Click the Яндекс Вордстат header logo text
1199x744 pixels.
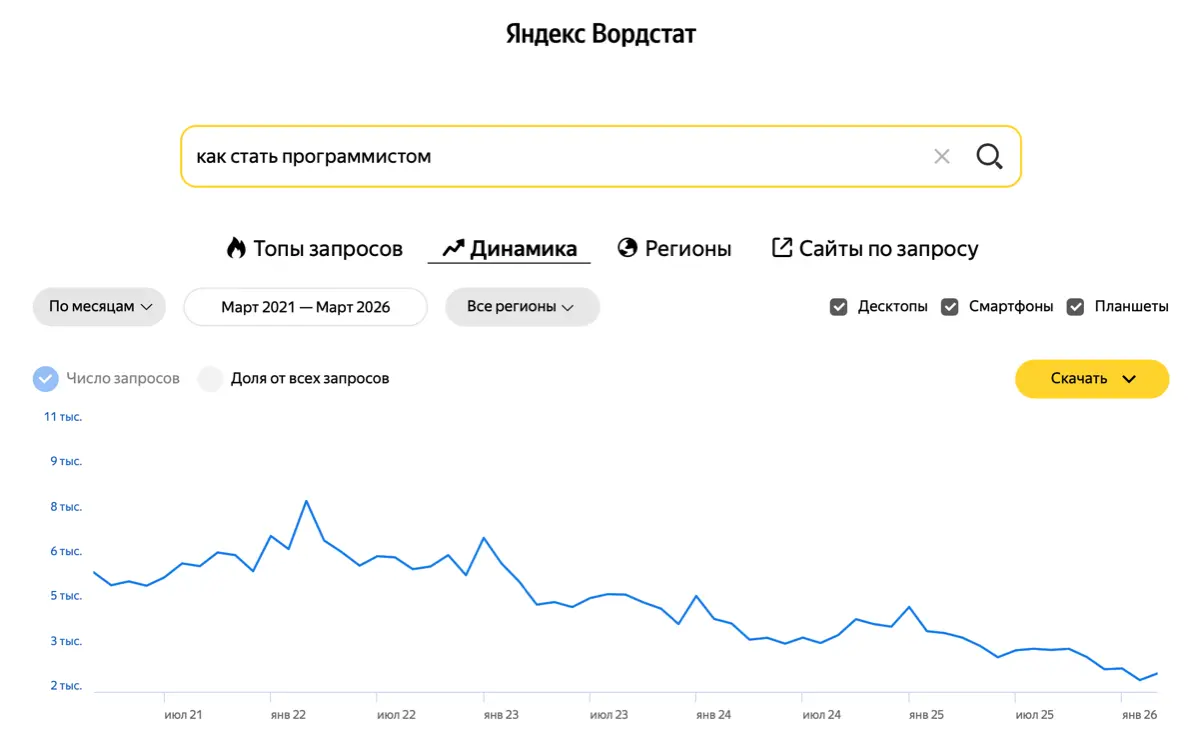coord(600,33)
